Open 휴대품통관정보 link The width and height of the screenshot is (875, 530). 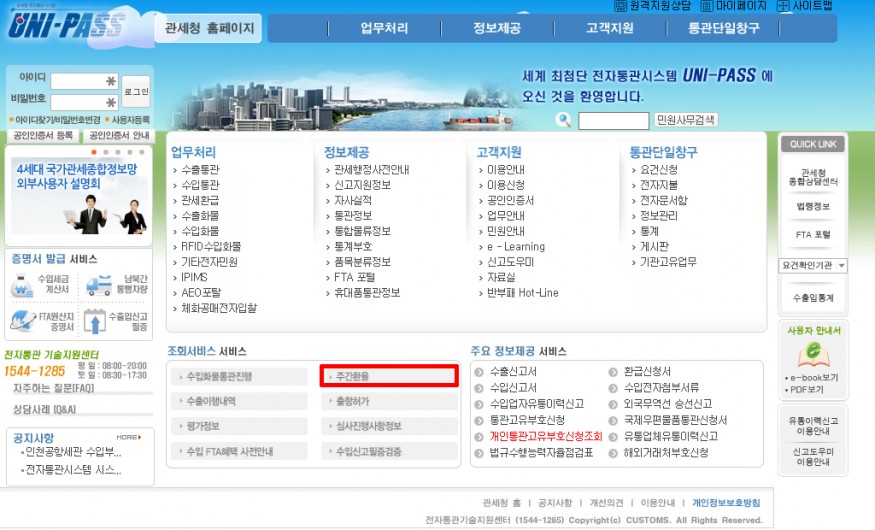367,293
